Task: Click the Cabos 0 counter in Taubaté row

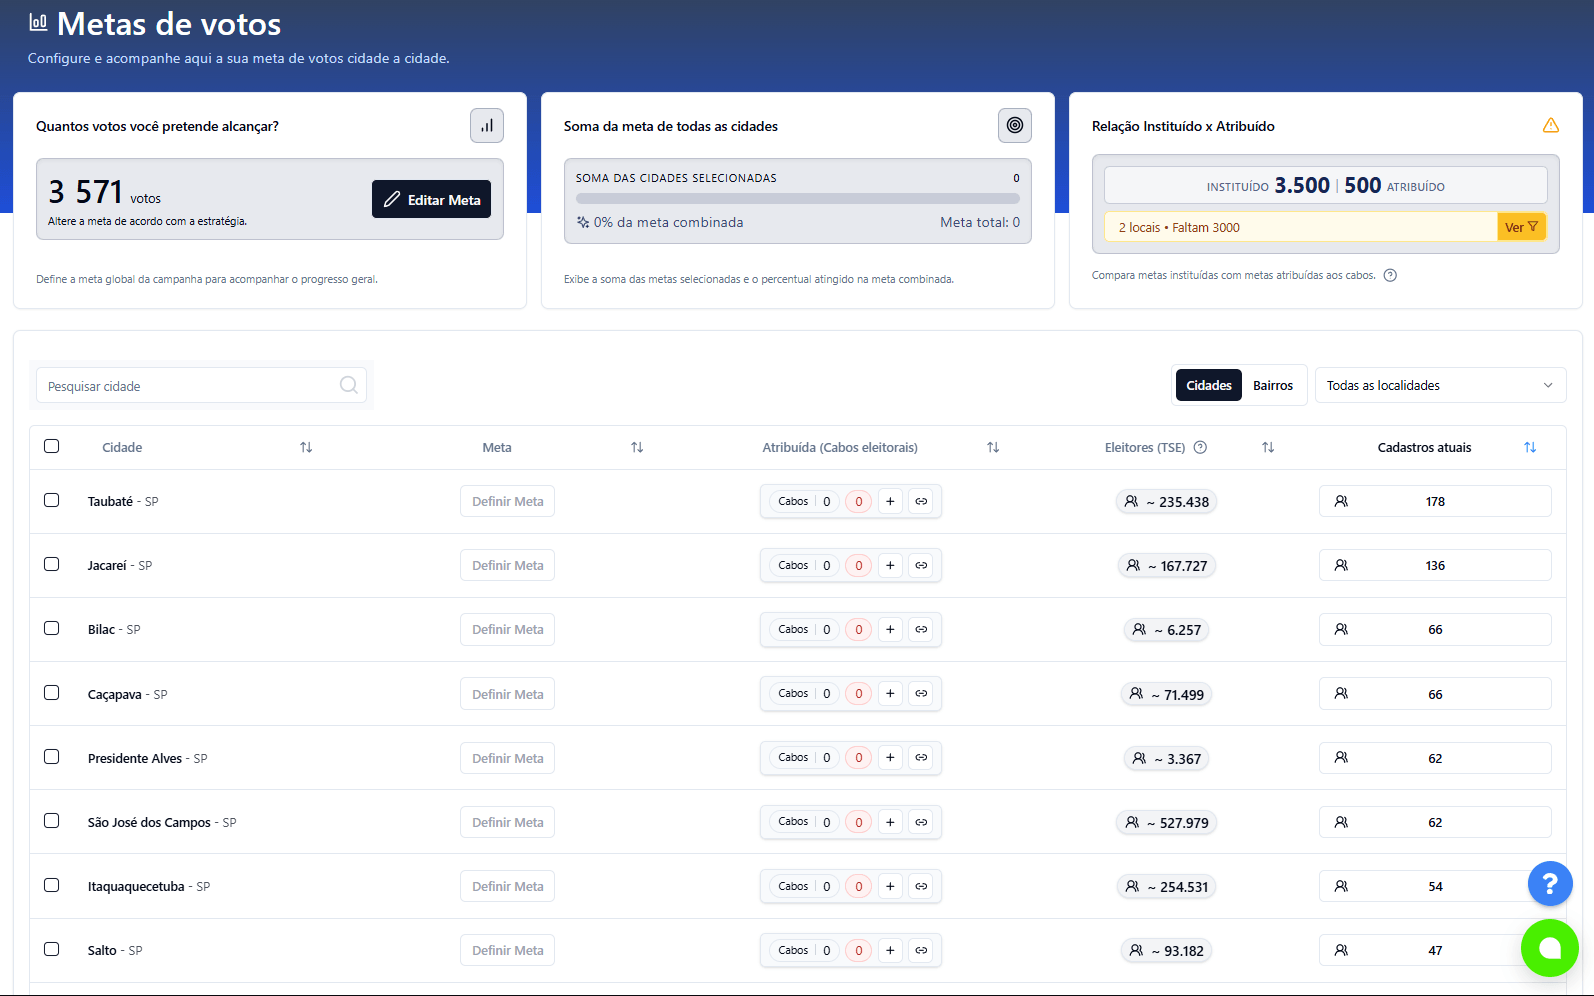Action: (x=804, y=501)
